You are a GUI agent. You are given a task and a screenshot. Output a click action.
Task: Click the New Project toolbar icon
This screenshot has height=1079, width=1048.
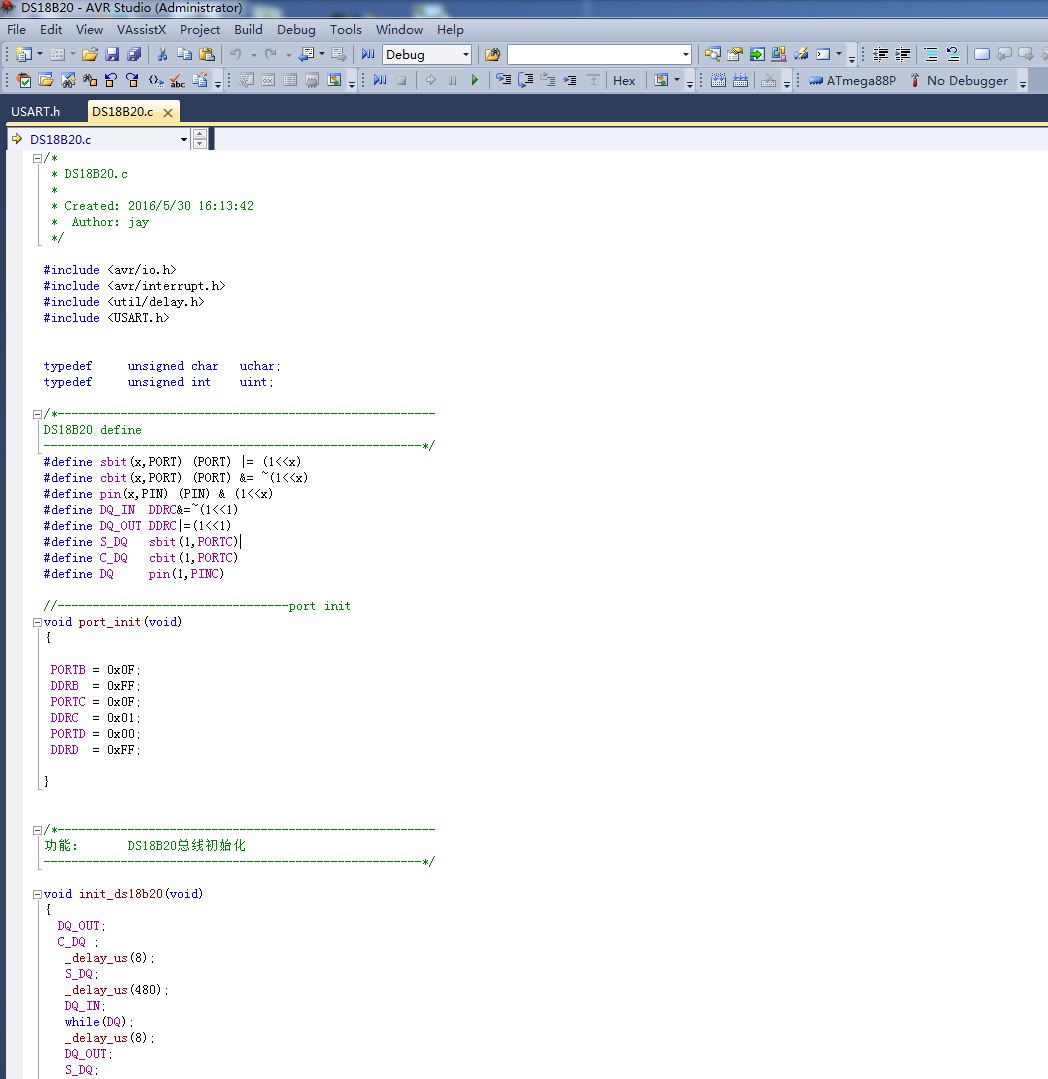24,54
